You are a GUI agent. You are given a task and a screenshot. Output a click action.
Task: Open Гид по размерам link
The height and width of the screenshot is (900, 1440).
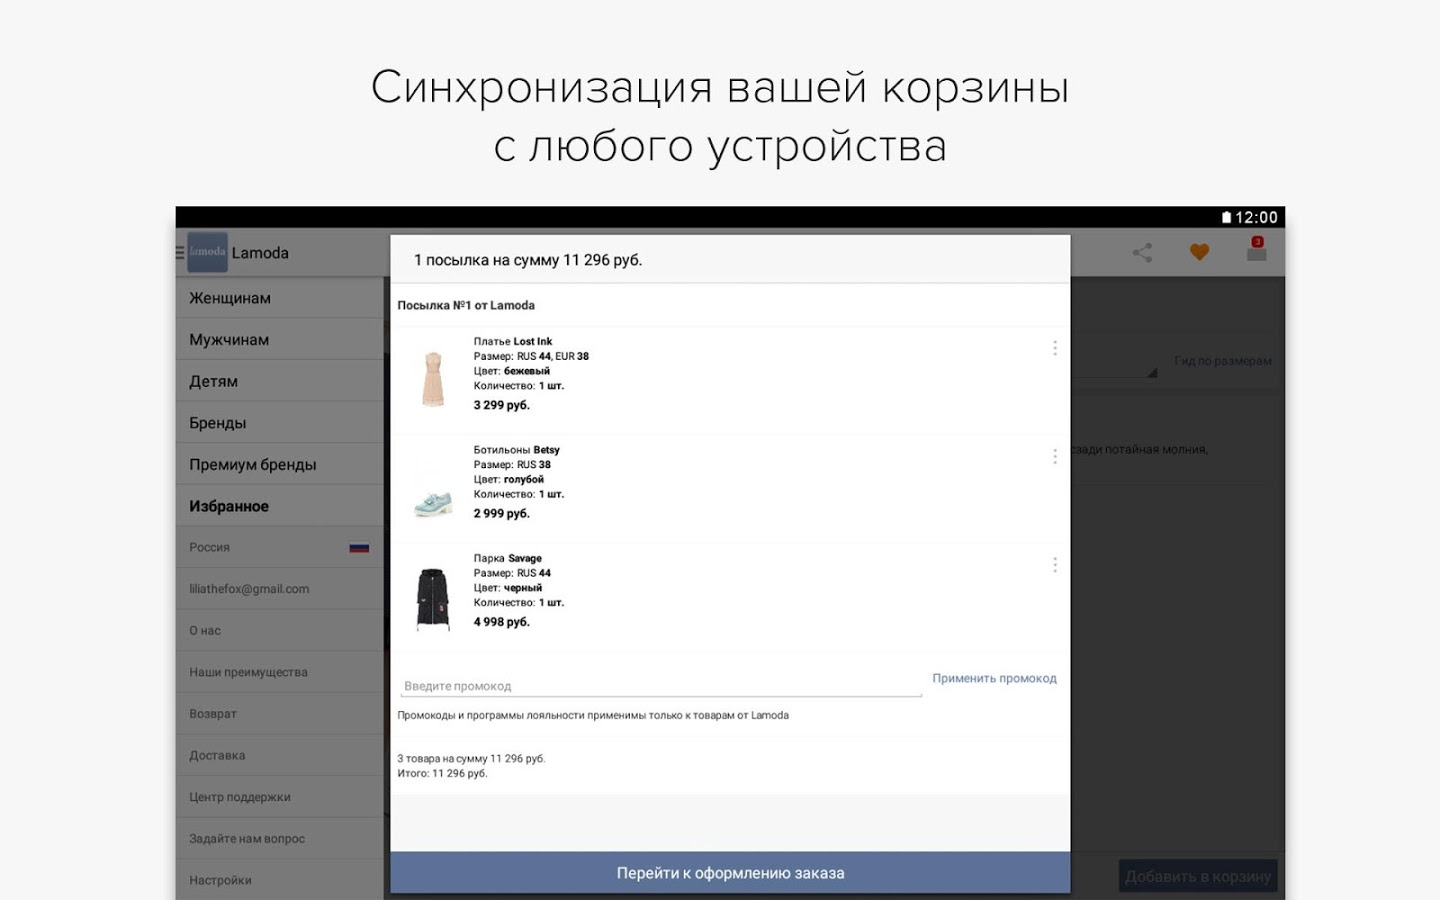point(1223,361)
